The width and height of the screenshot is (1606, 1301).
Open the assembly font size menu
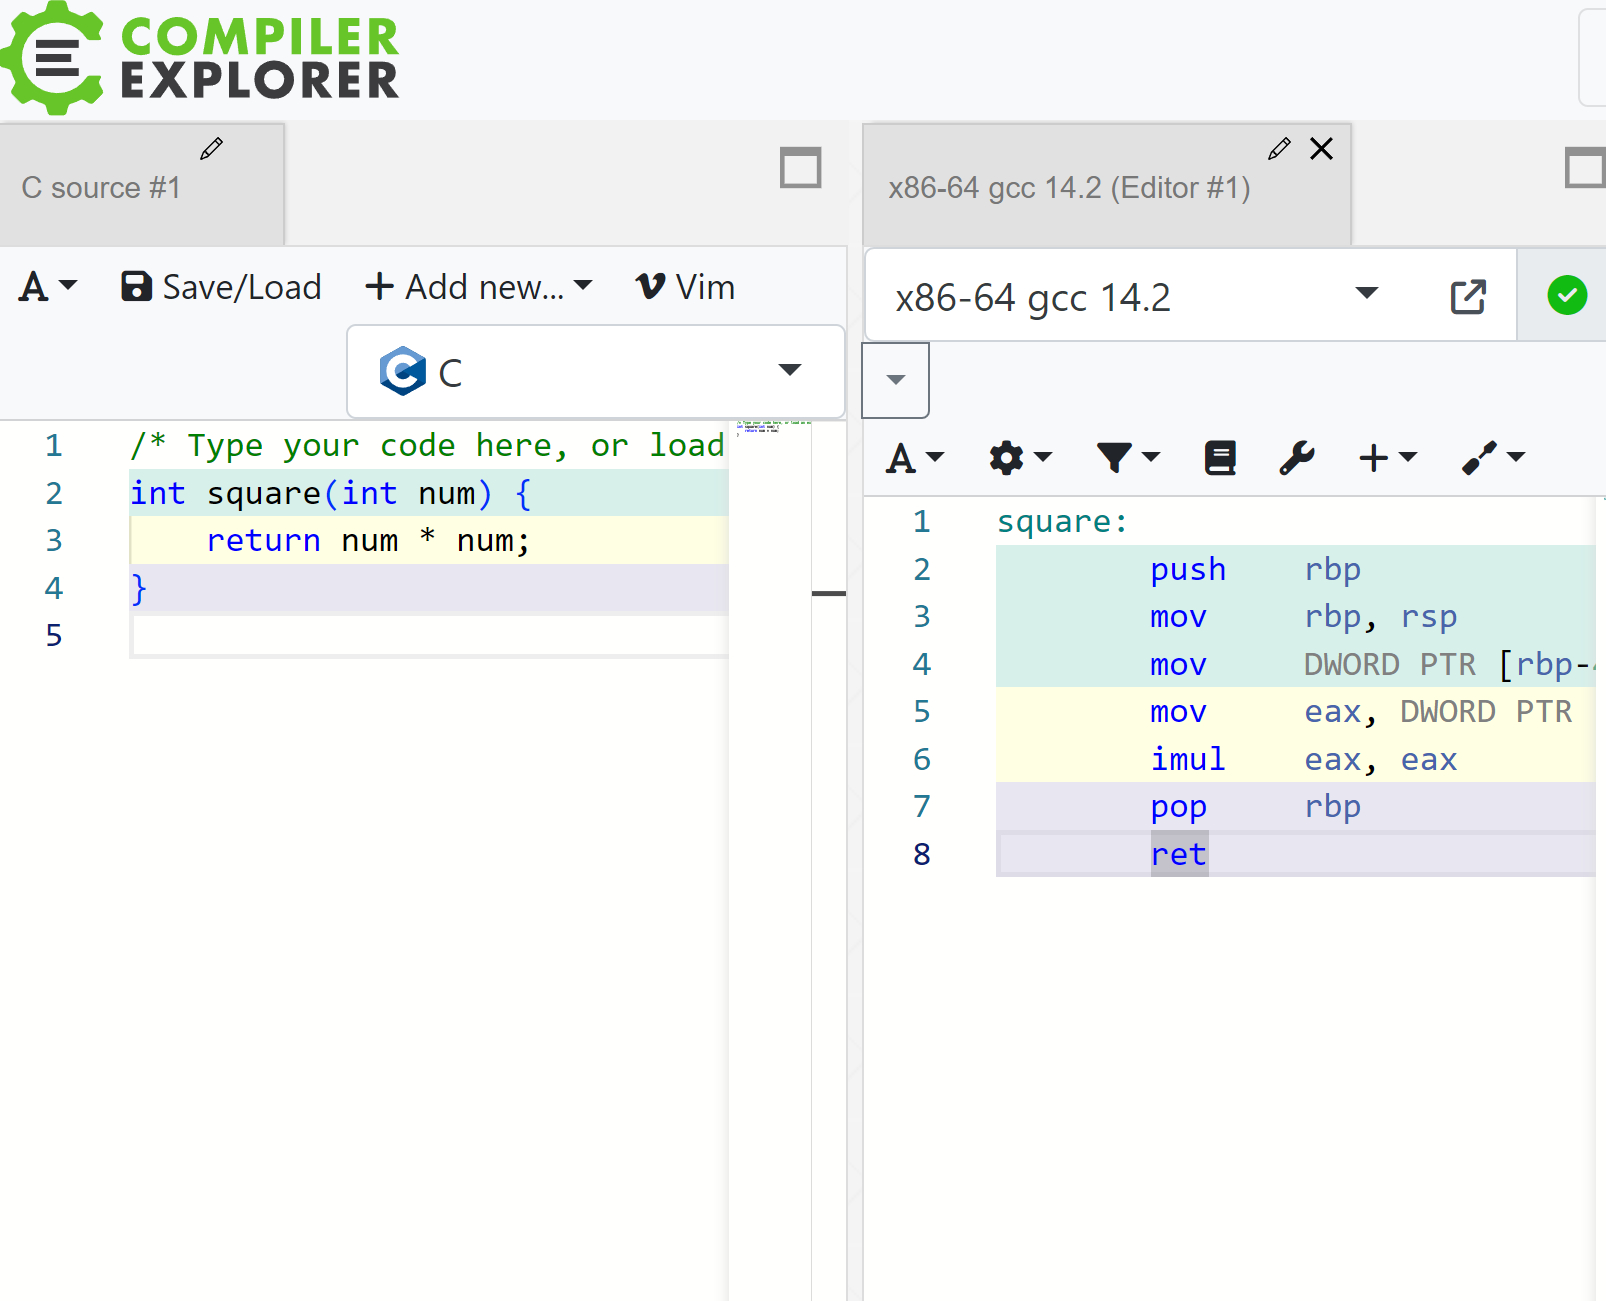pyautogui.click(x=915, y=458)
